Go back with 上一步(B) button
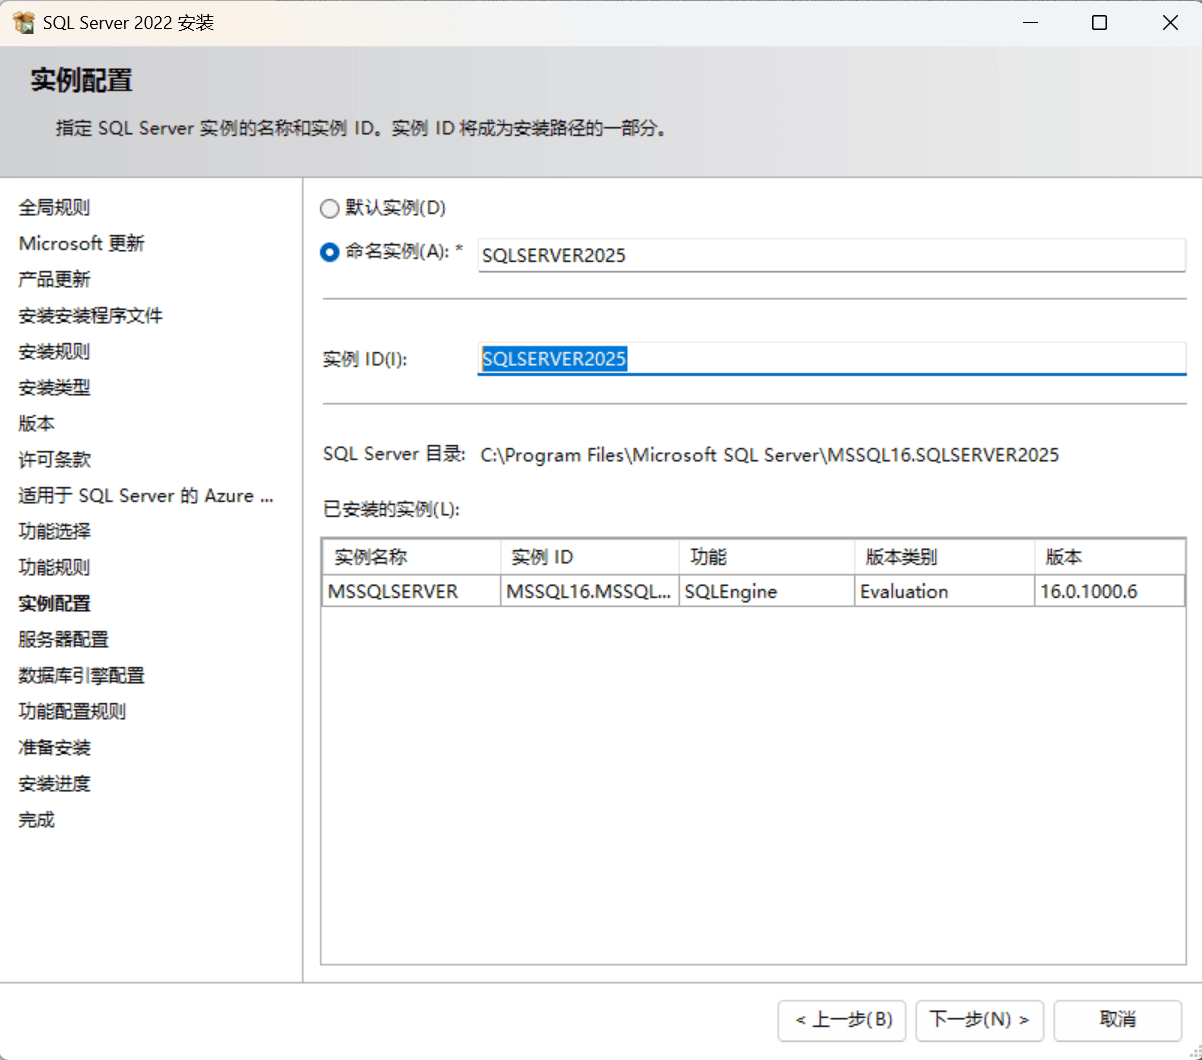 tap(842, 1020)
